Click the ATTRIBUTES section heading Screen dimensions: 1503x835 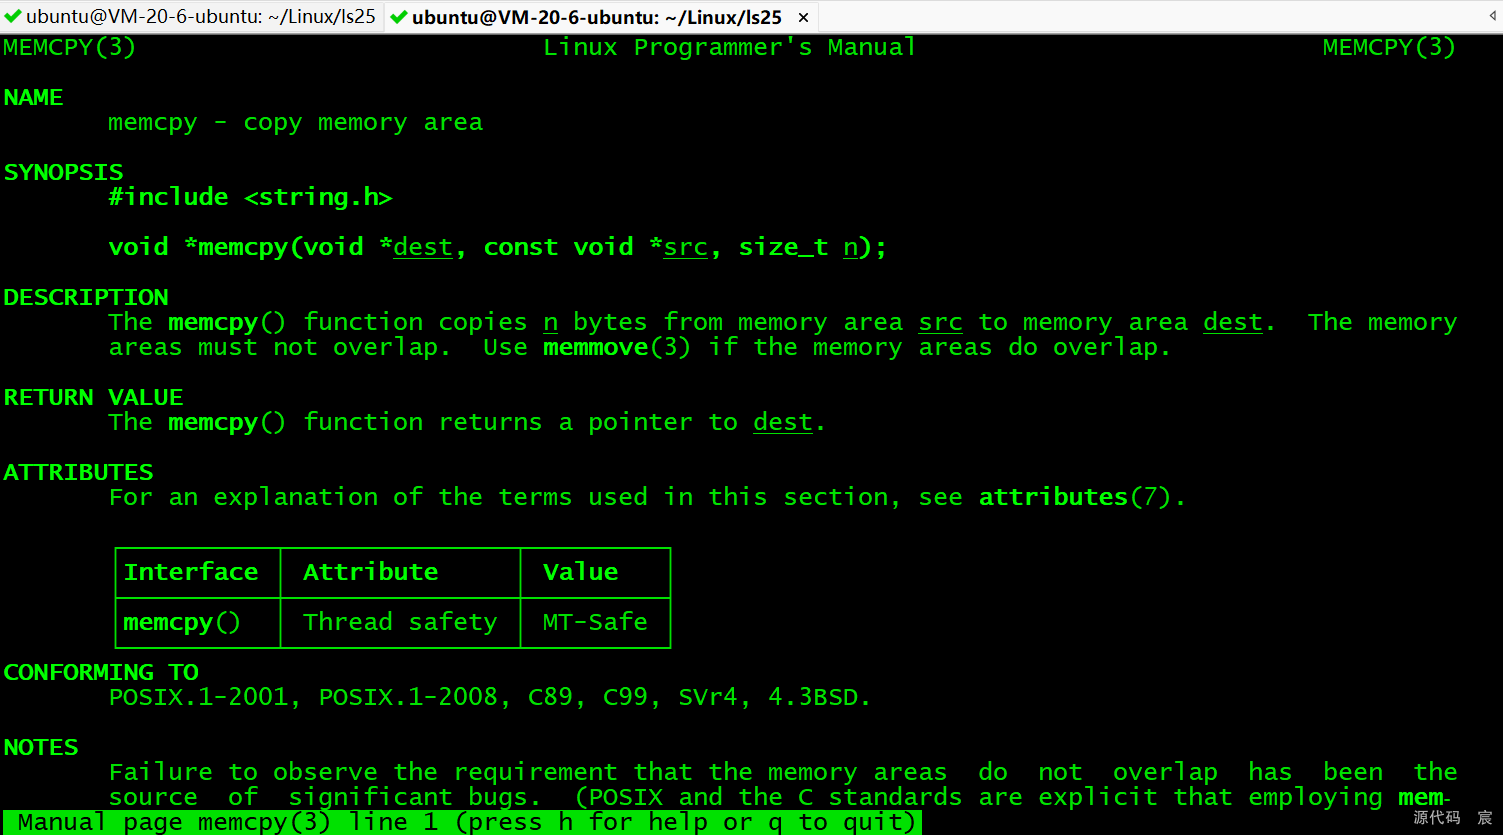coord(78,472)
